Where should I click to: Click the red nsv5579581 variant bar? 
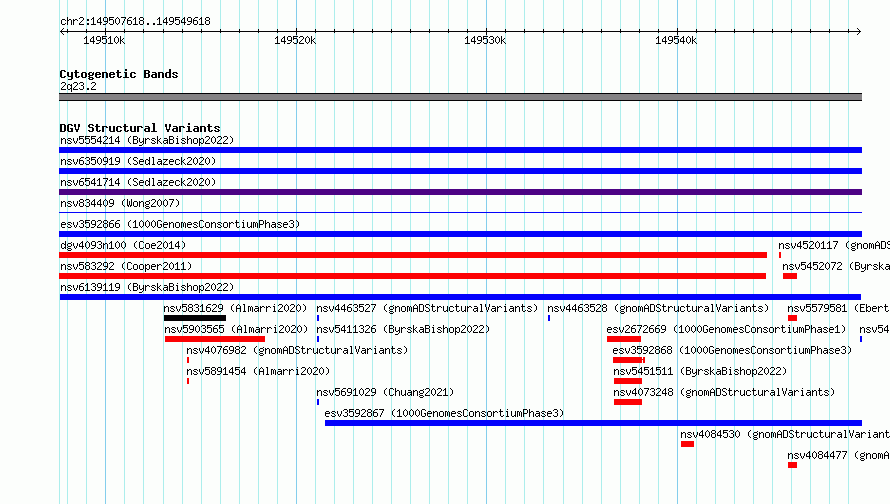click(792, 318)
